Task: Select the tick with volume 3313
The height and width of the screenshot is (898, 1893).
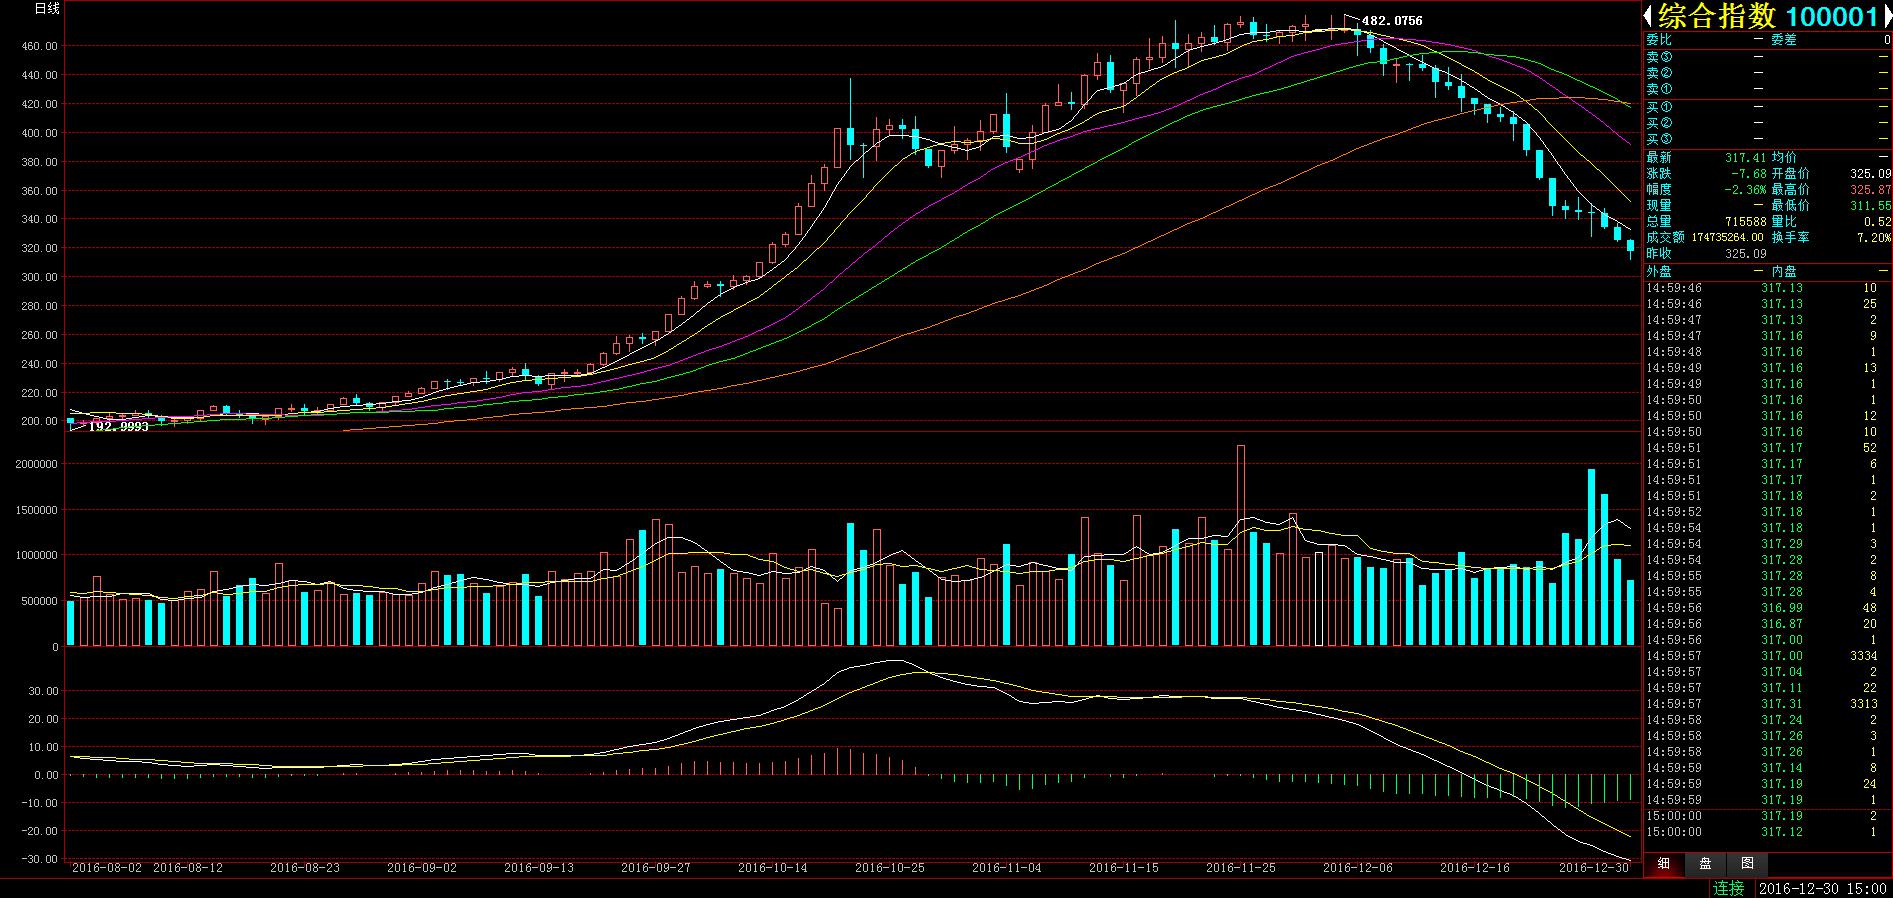Action: coord(1768,704)
